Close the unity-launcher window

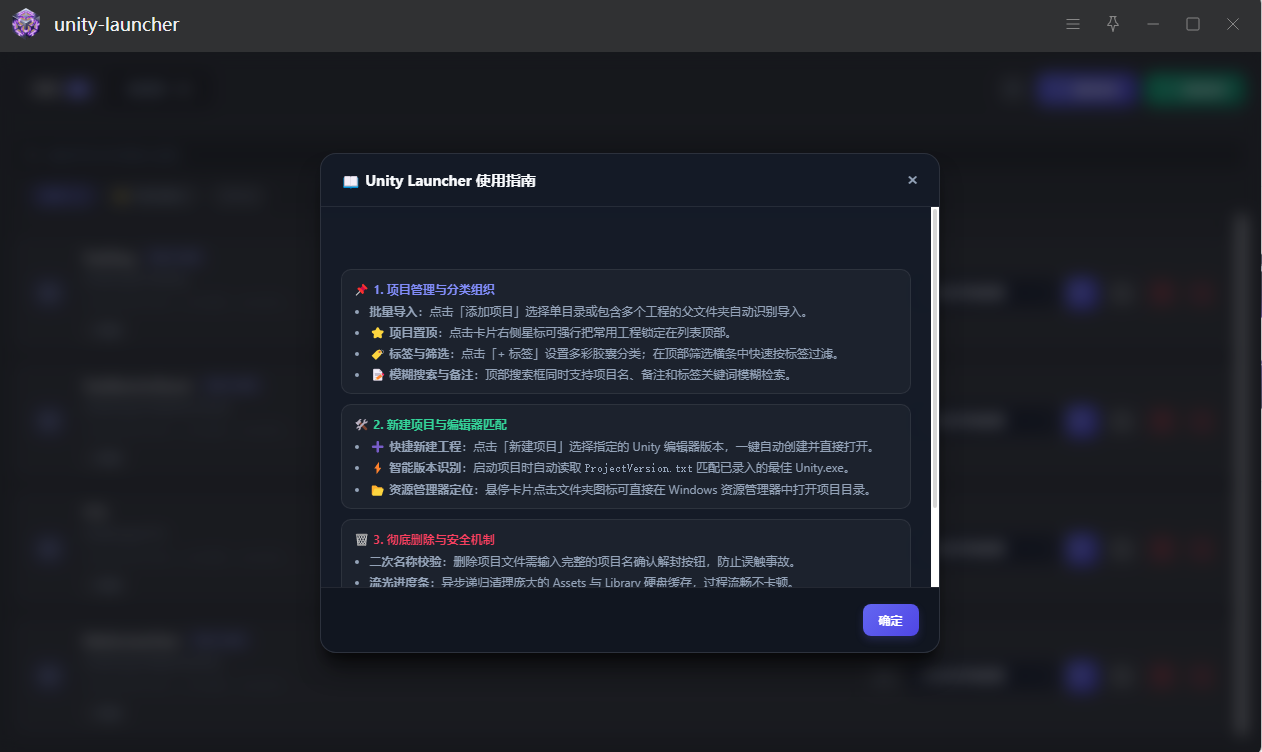1233,24
